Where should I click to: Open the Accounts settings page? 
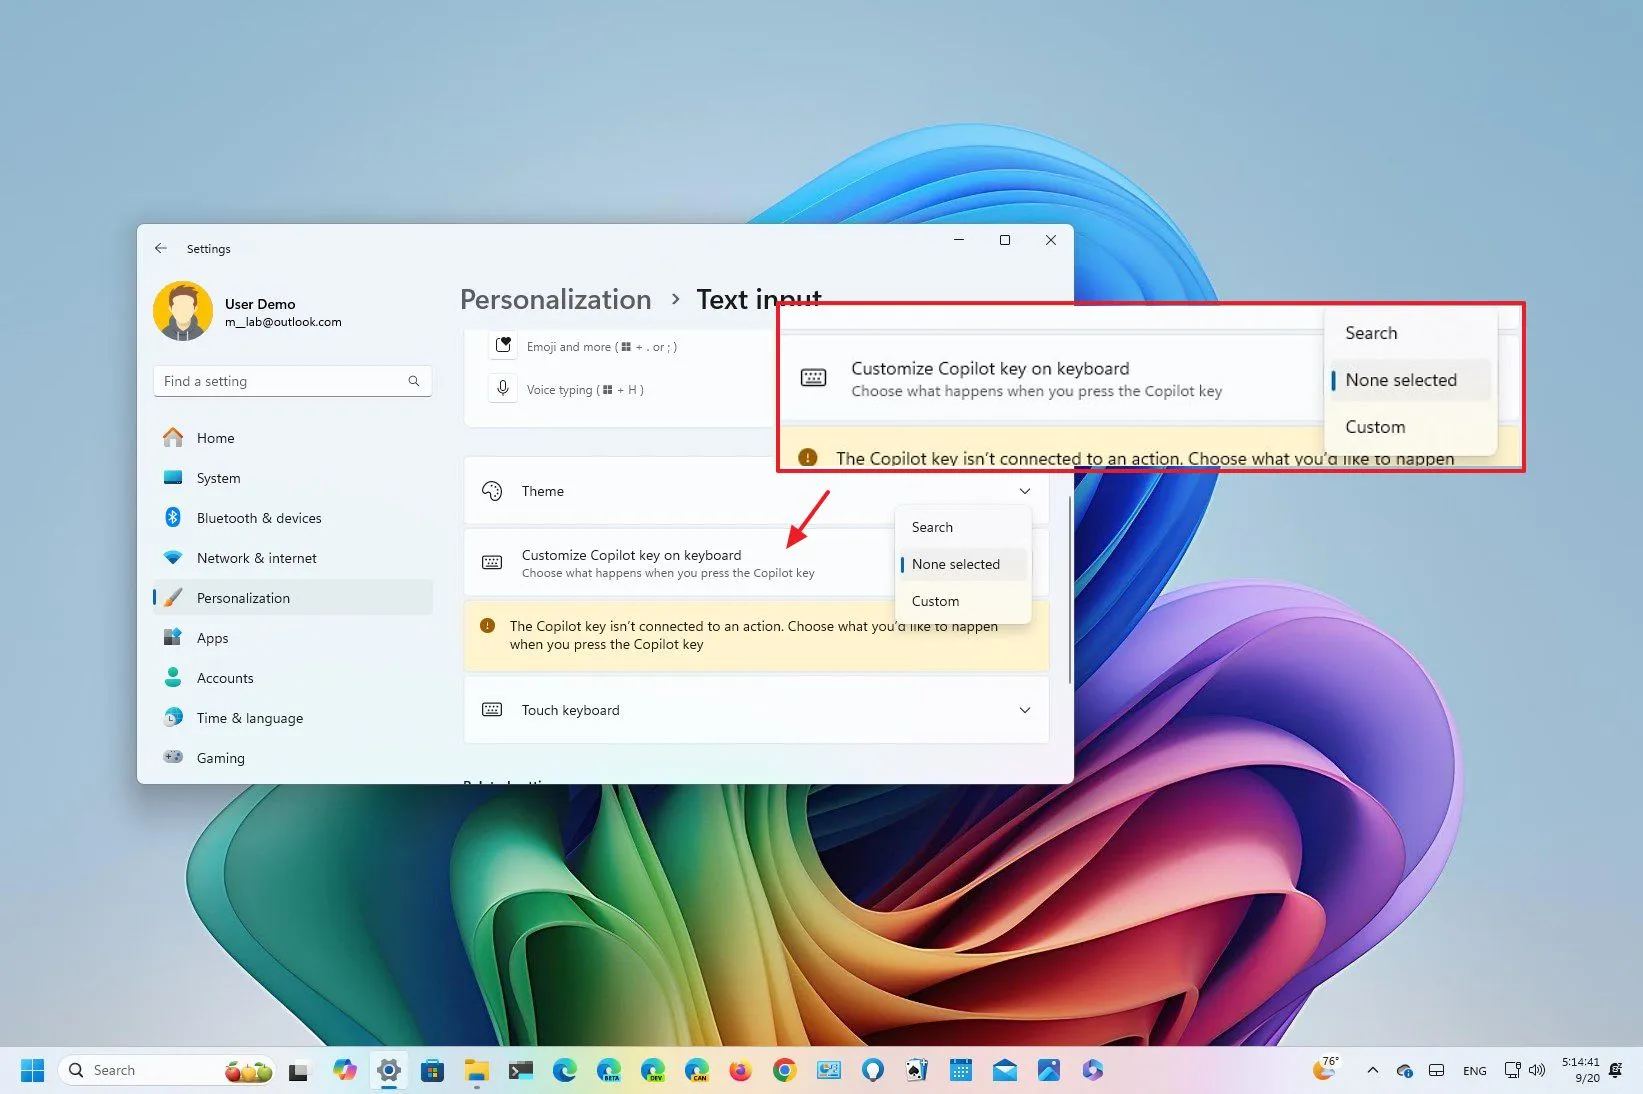pyautogui.click(x=293, y=678)
